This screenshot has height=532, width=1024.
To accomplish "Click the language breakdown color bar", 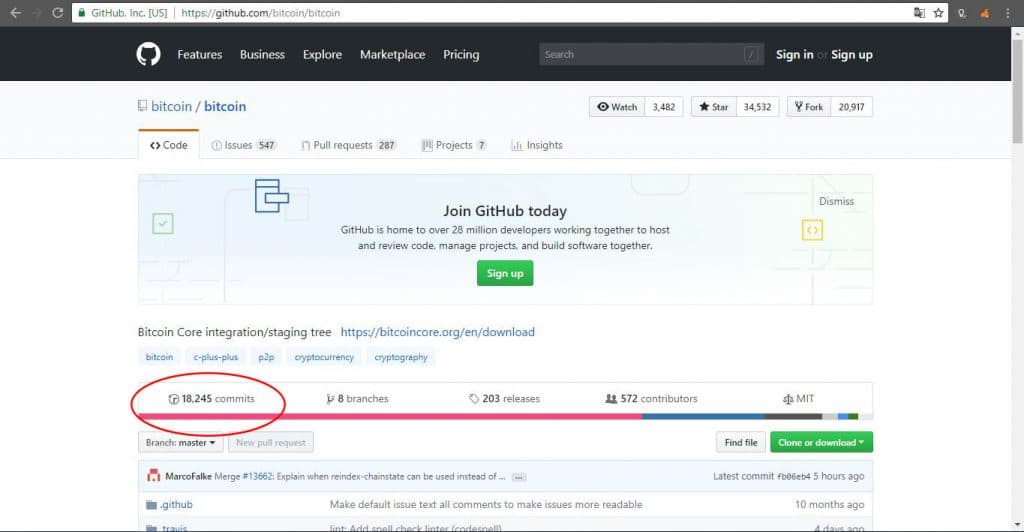I will click(x=505, y=416).
